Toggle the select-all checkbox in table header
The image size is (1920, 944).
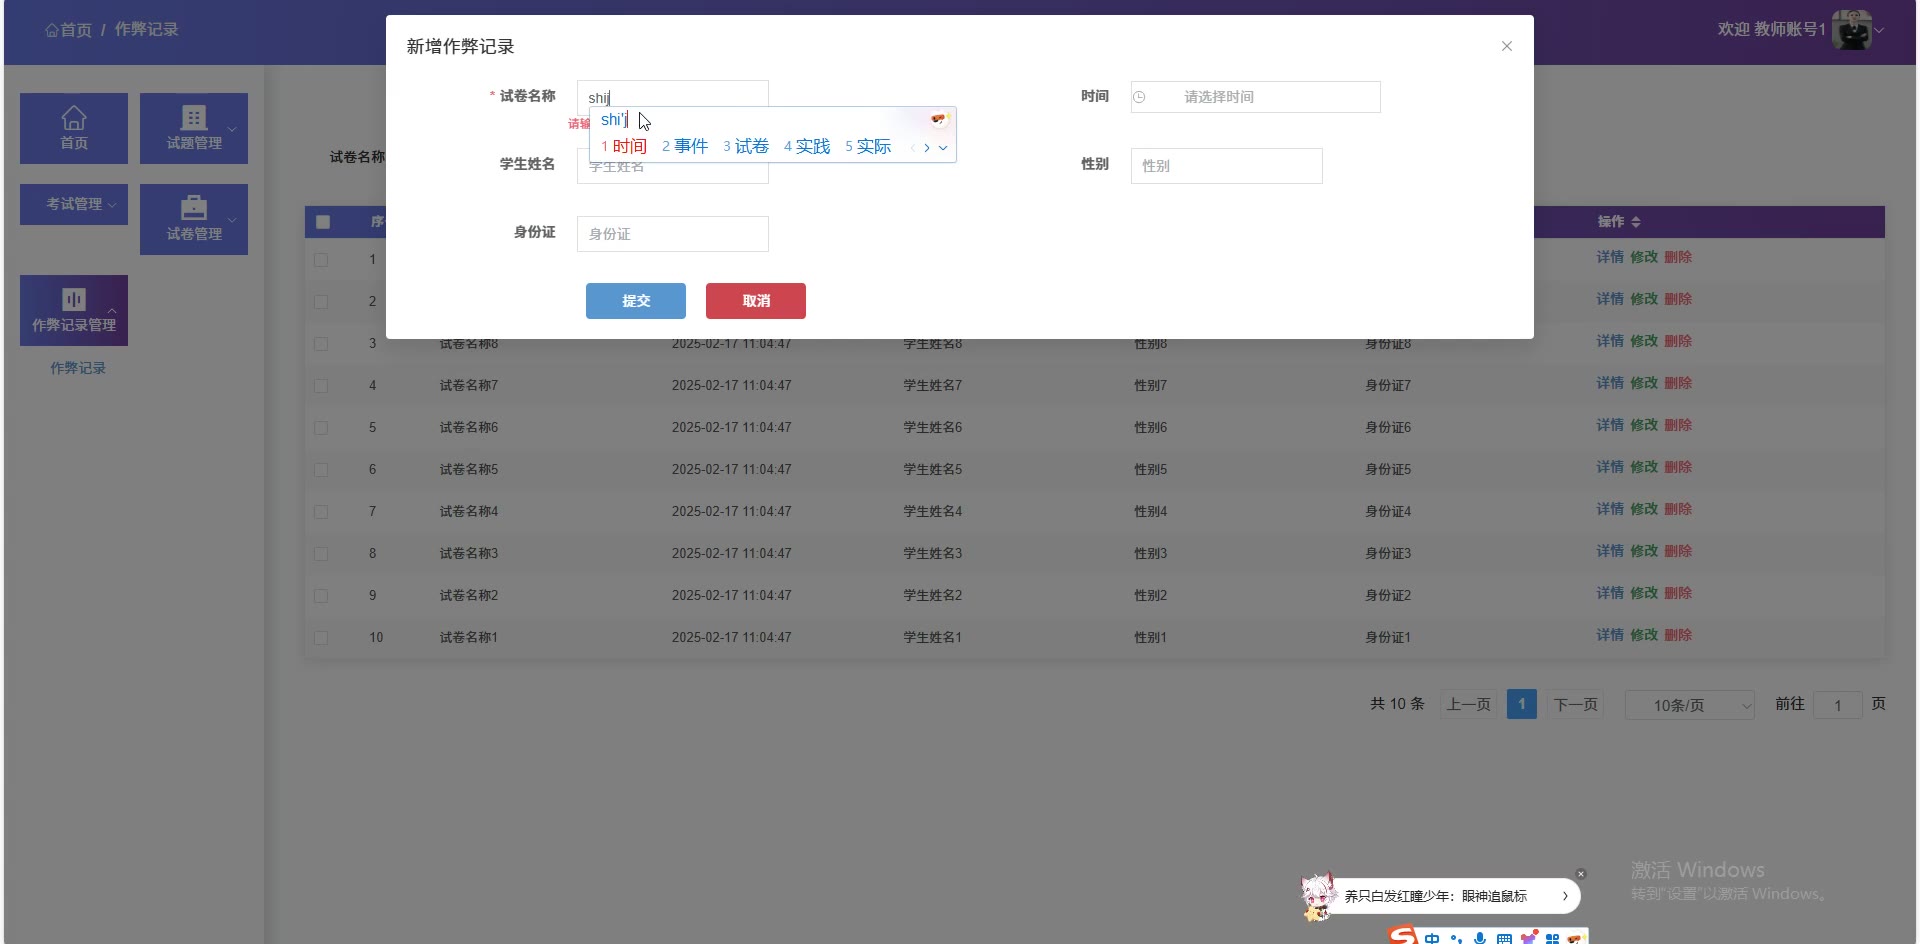pos(323,222)
